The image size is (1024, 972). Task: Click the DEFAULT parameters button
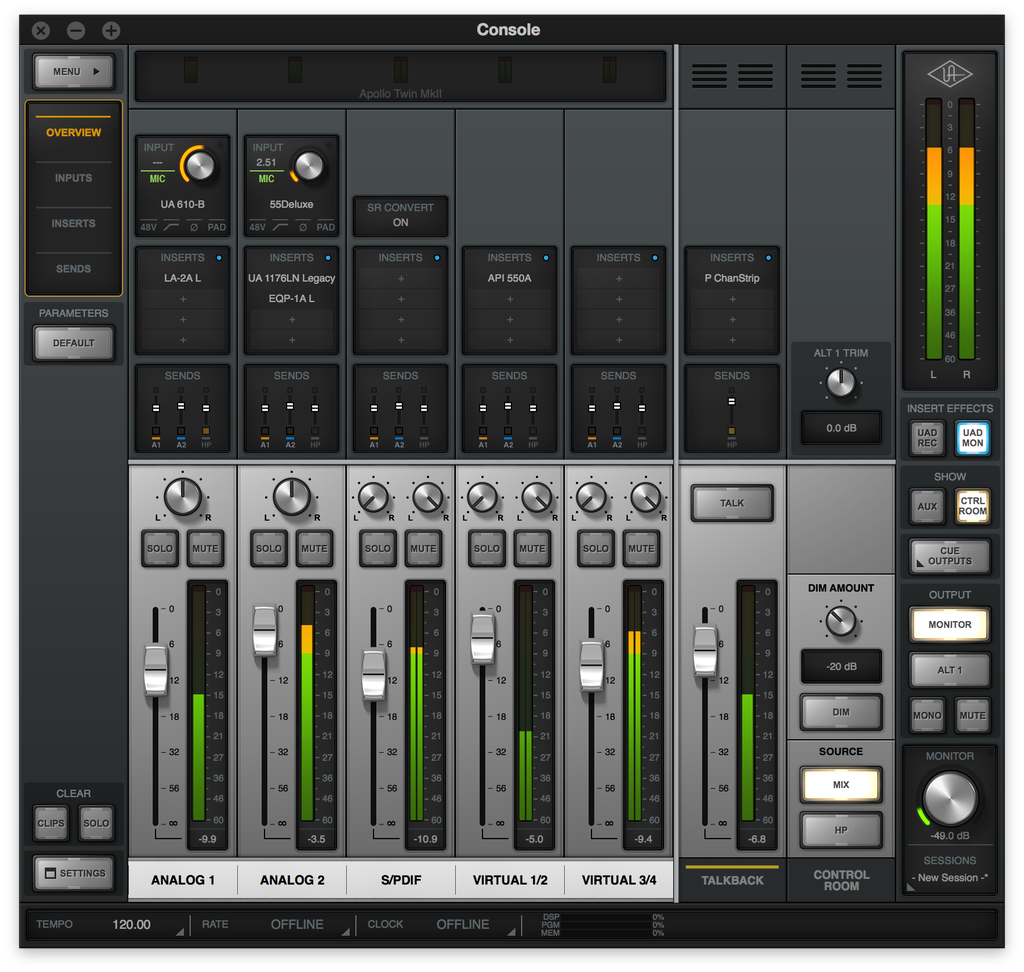pos(74,343)
